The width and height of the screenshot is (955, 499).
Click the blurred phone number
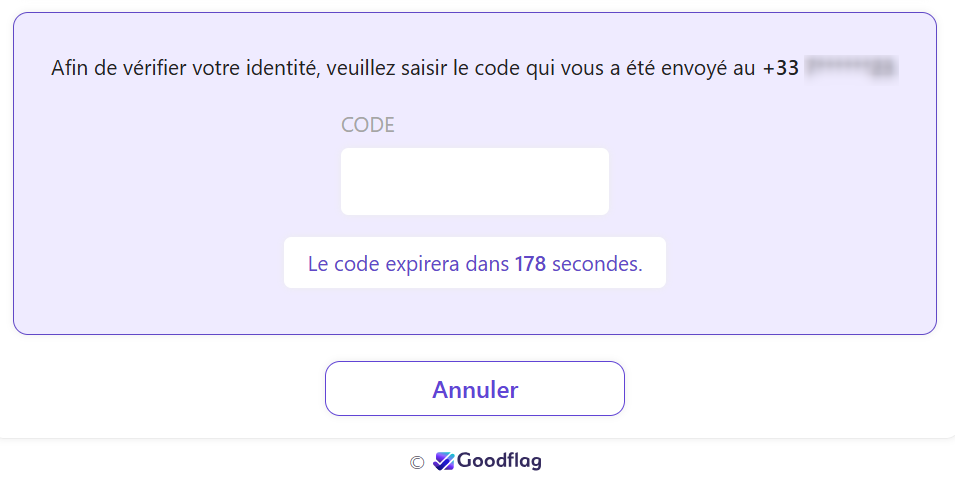coord(851,69)
